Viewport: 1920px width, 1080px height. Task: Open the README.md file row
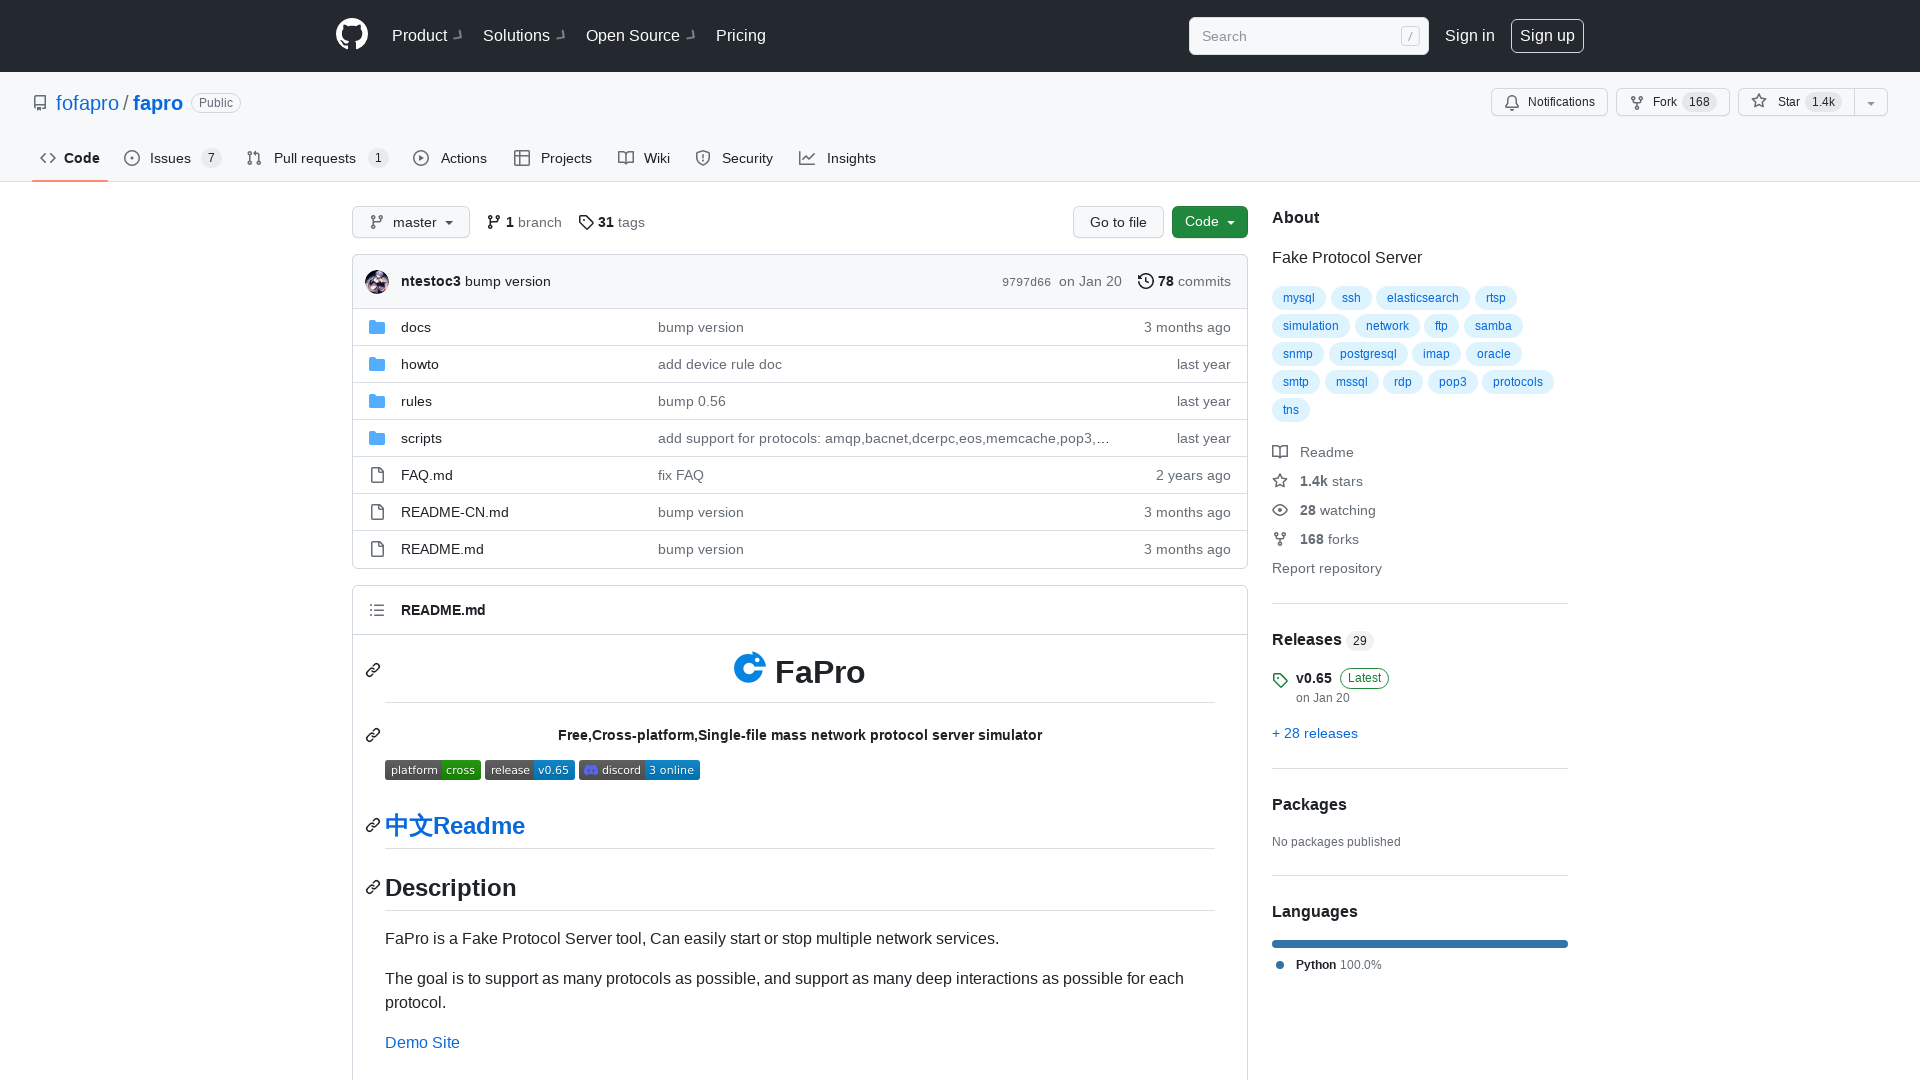[800, 549]
